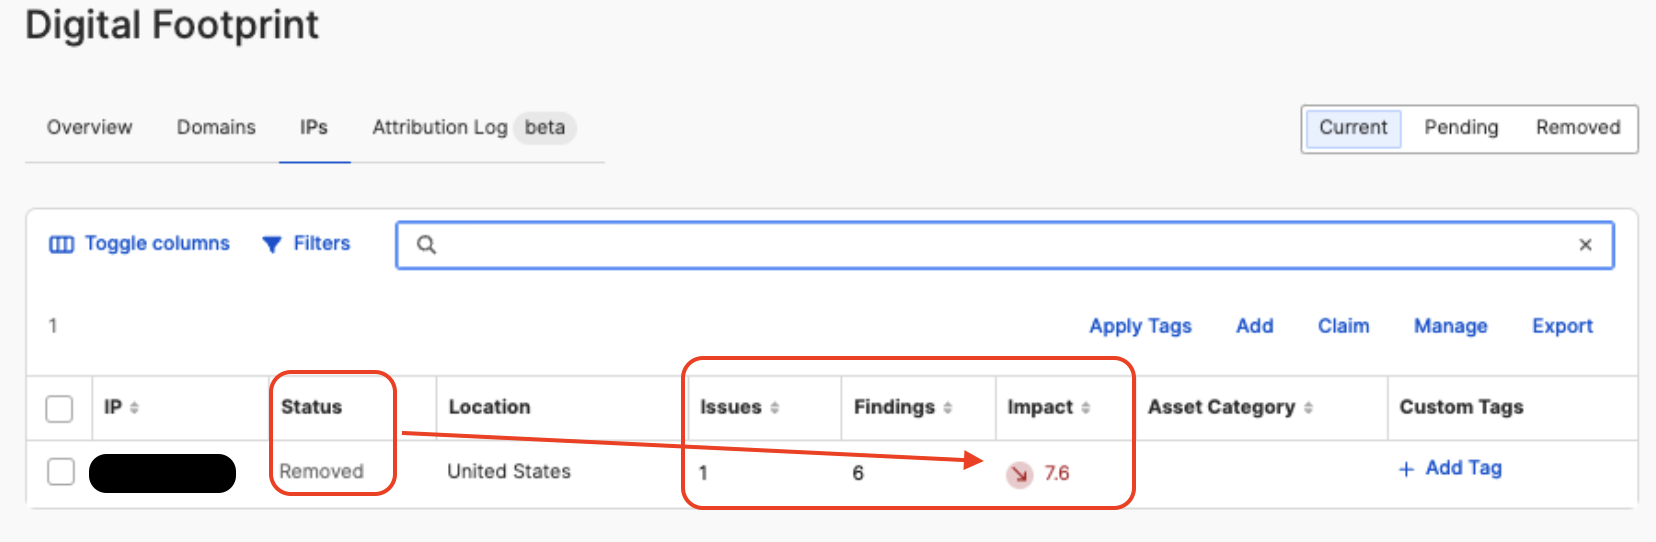Sort by the IP column arrows
Screen dimensions: 1656x542
pyautogui.click(x=134, y=408)
